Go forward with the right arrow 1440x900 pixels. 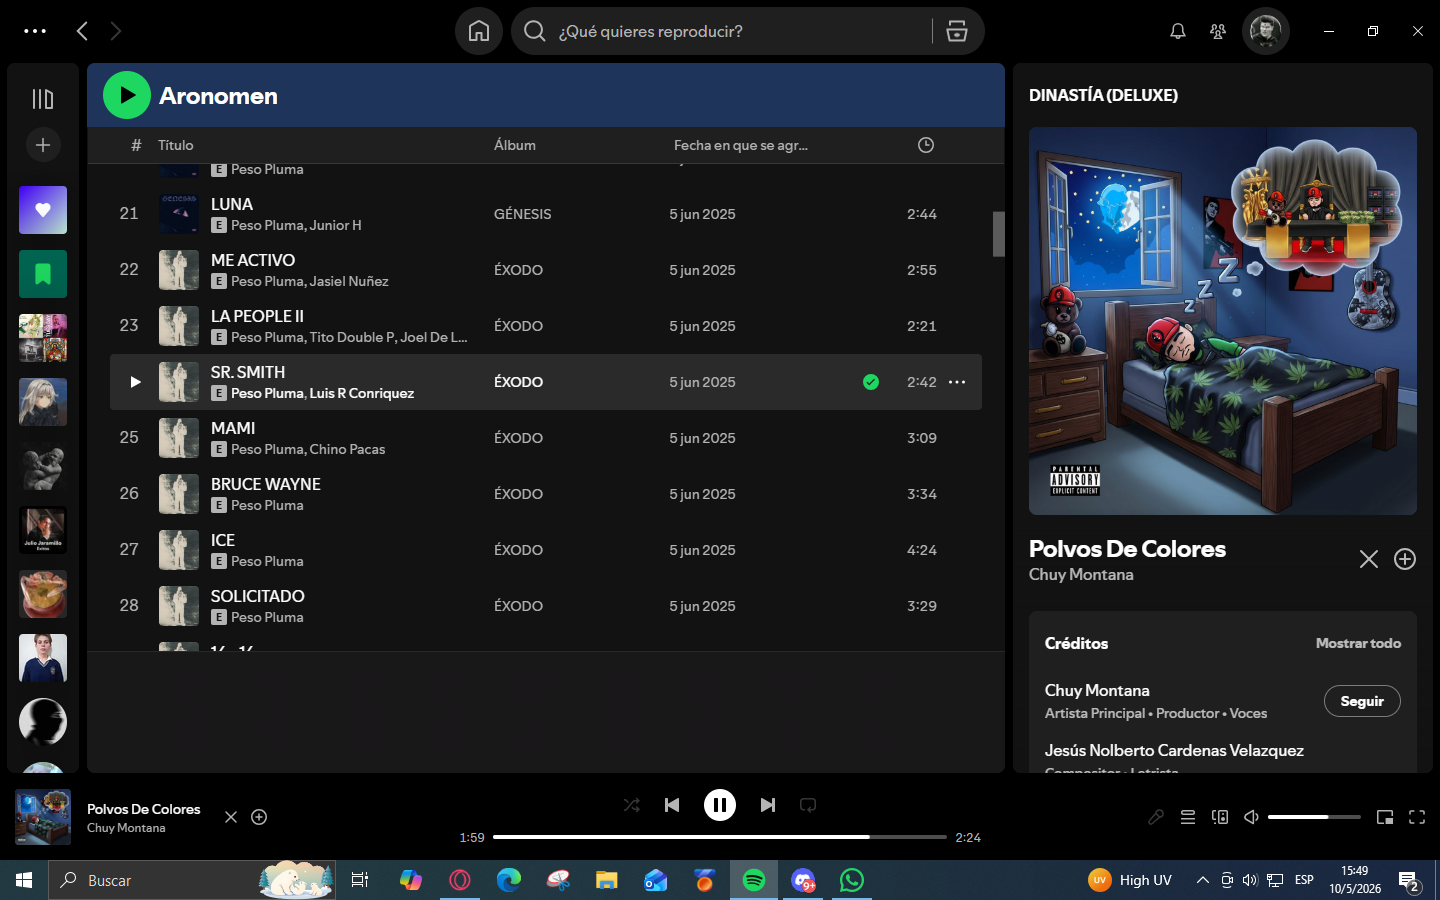tap(116, 31)
